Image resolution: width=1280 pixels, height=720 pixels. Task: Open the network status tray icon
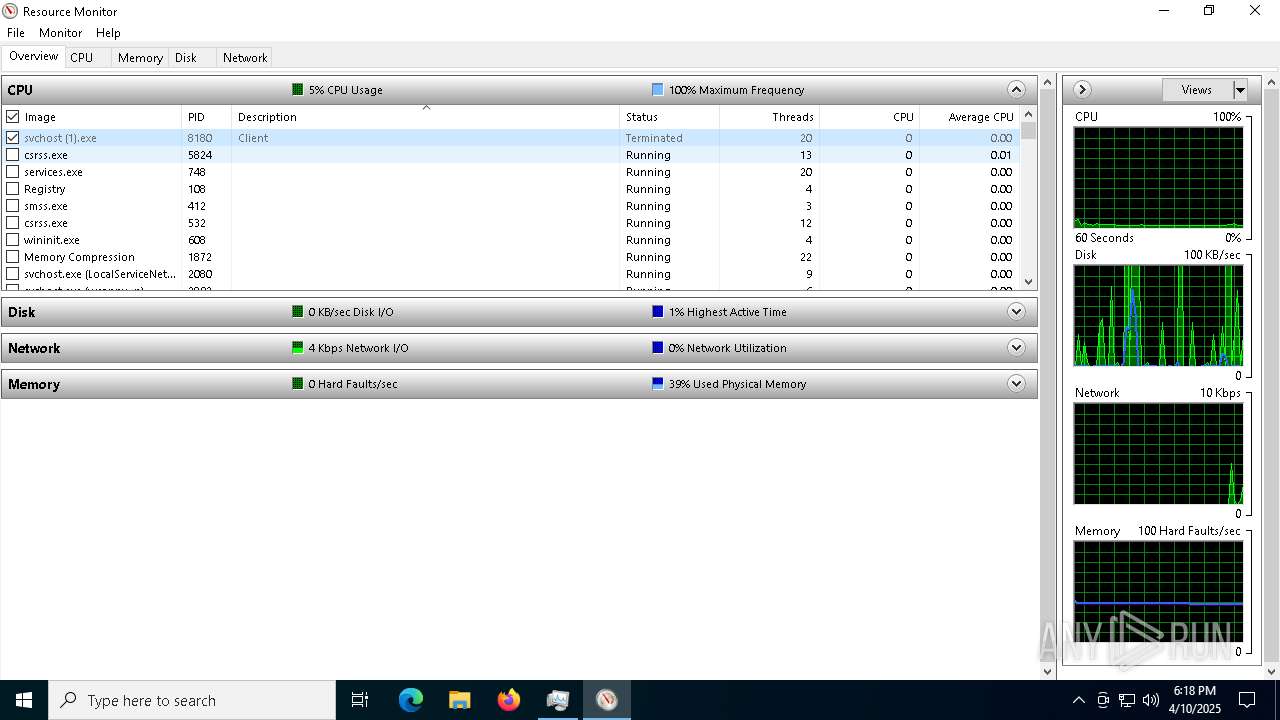[1127, 700]
